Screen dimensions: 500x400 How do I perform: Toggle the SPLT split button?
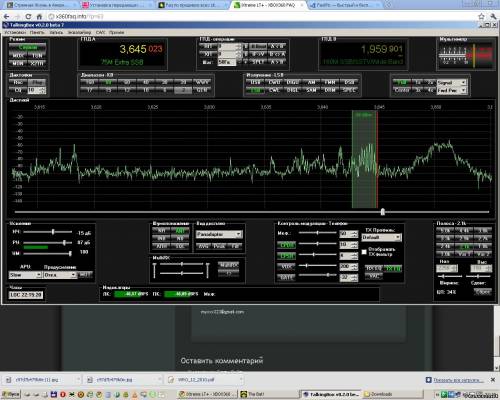click(258, 62)
